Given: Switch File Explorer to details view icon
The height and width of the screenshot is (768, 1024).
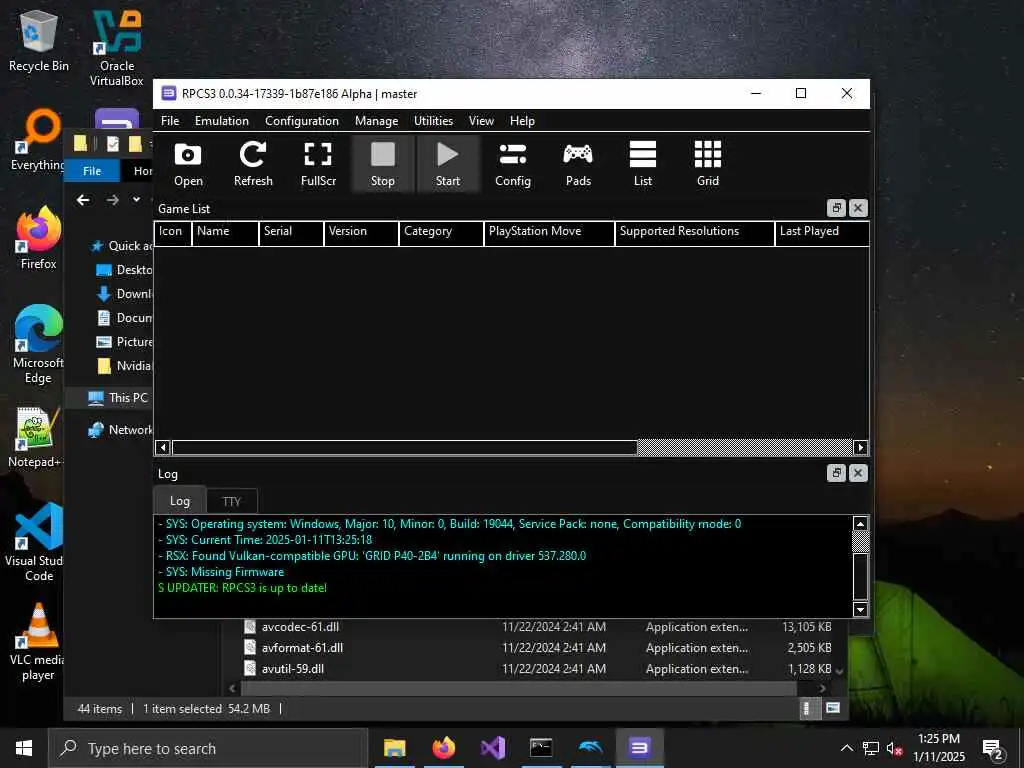Looking at the screenshot, I should (x=807, y=709).
